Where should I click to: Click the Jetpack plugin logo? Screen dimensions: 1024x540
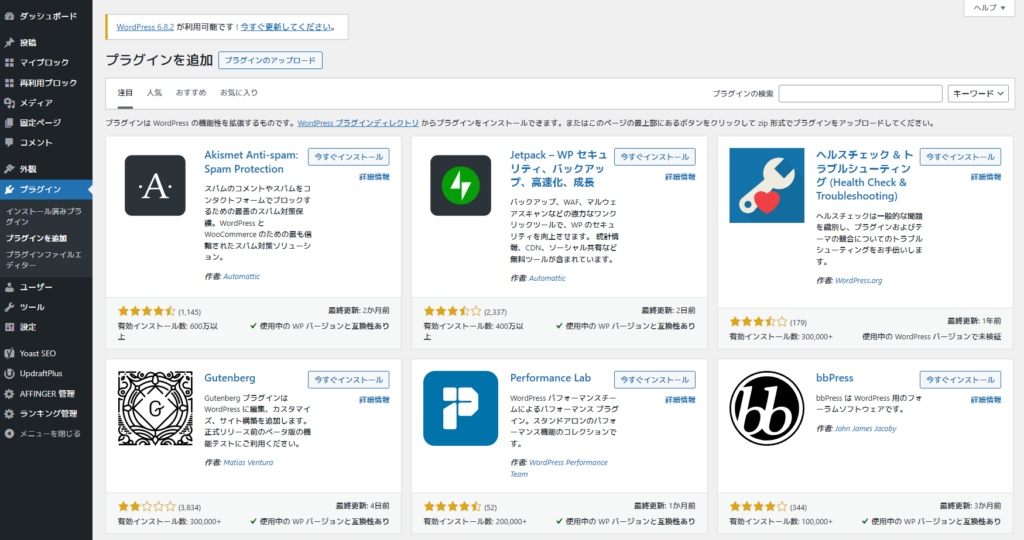[460, 186]
